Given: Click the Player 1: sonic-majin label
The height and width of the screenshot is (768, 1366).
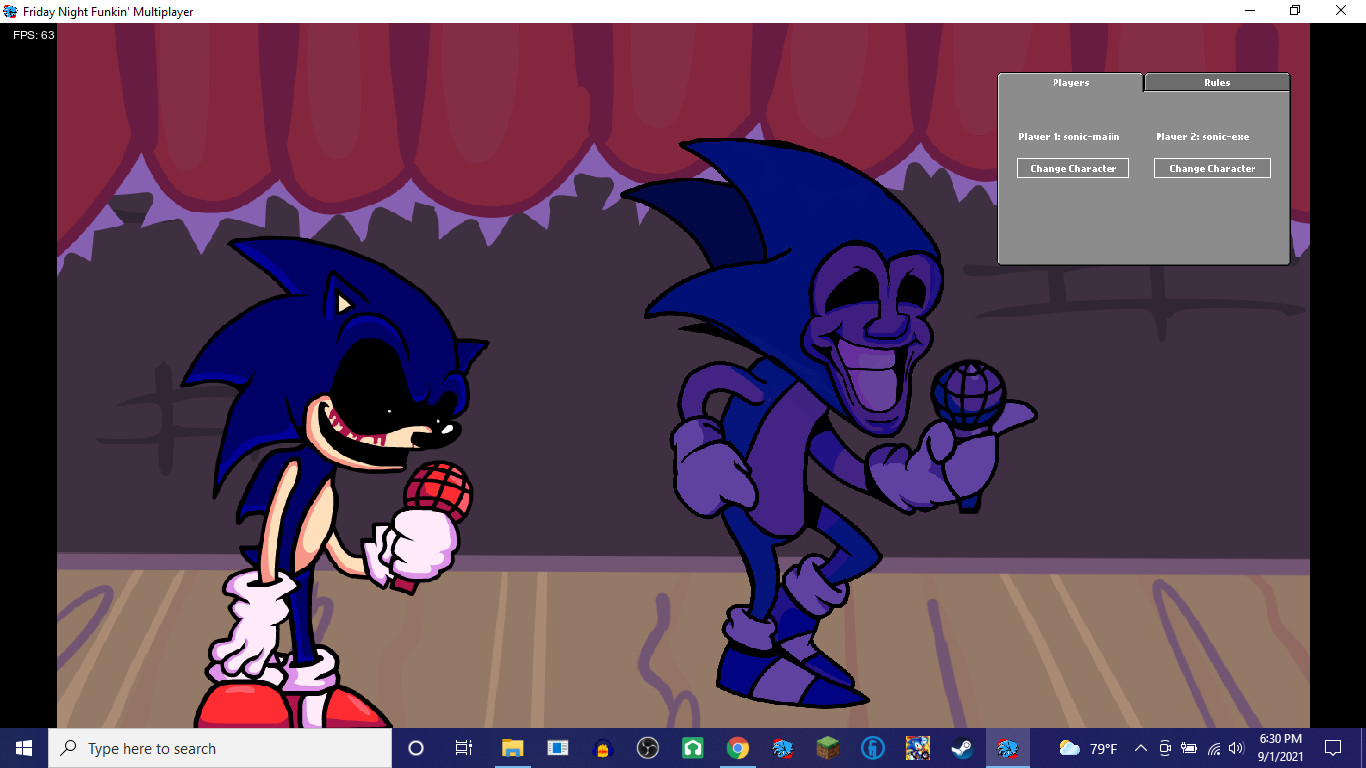Looking at the screenshot, I should pyautogui.click(x=1069, y=137).
